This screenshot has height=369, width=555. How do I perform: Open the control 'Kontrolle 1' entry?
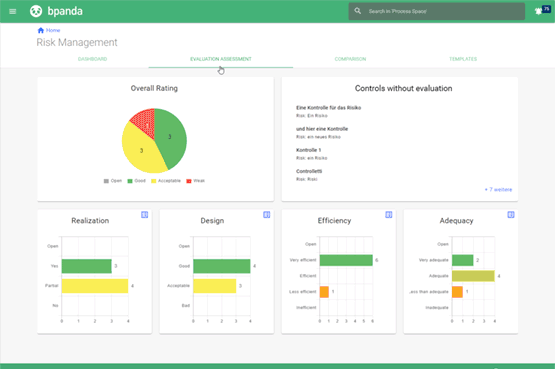pyautogui.click(x=309, y=150)
